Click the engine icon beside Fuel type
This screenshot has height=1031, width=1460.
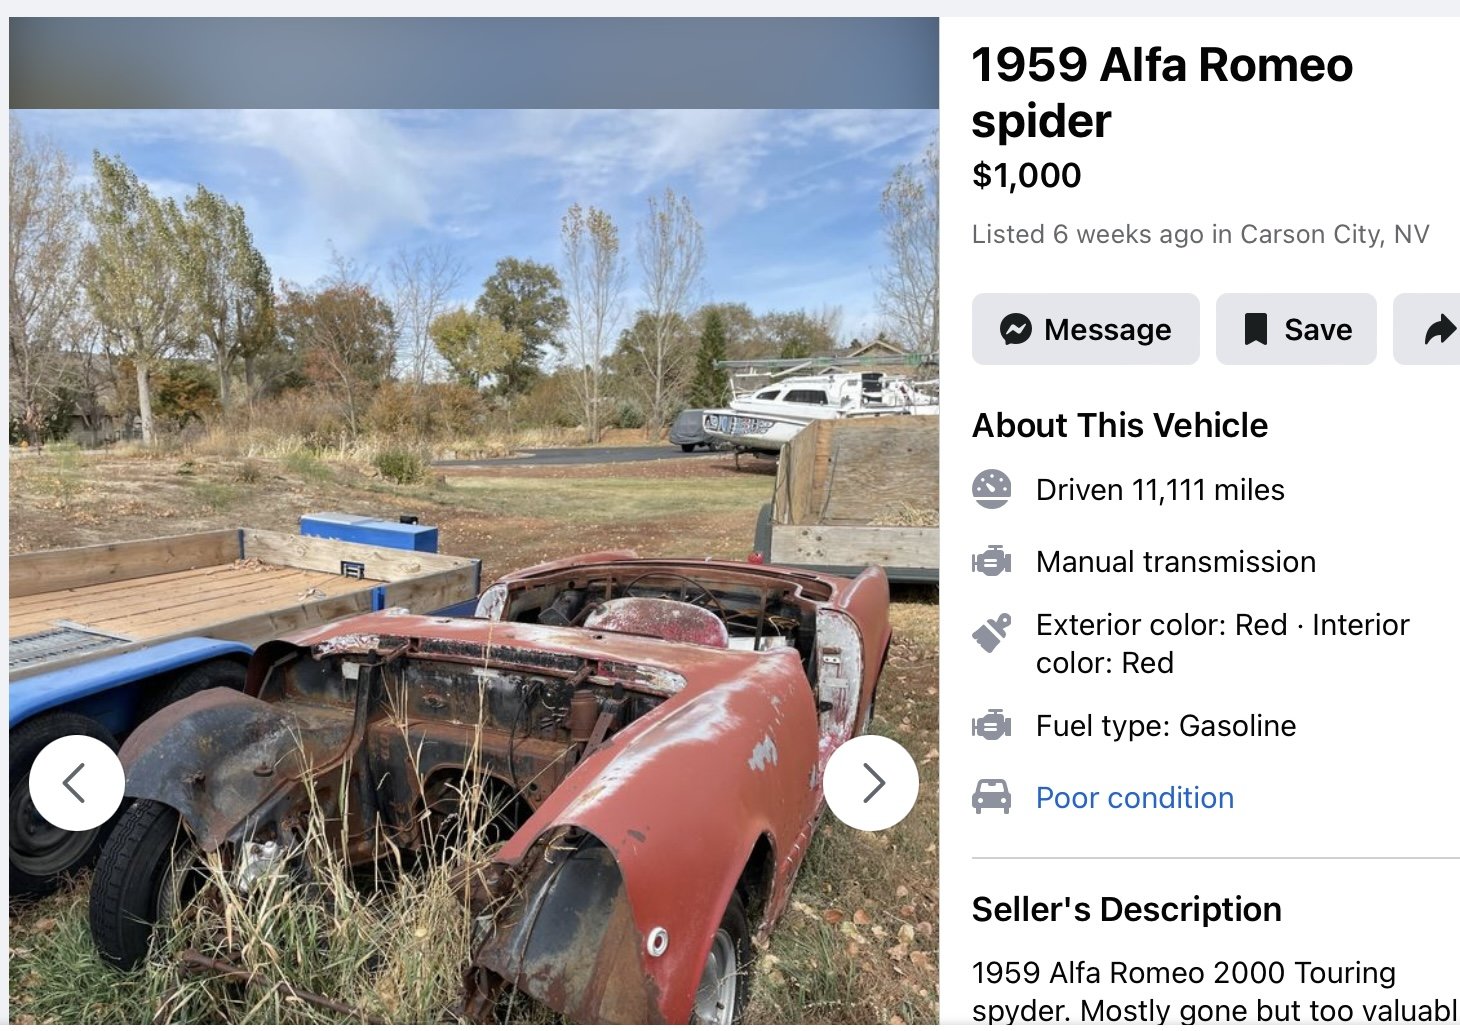click(991, 725)
